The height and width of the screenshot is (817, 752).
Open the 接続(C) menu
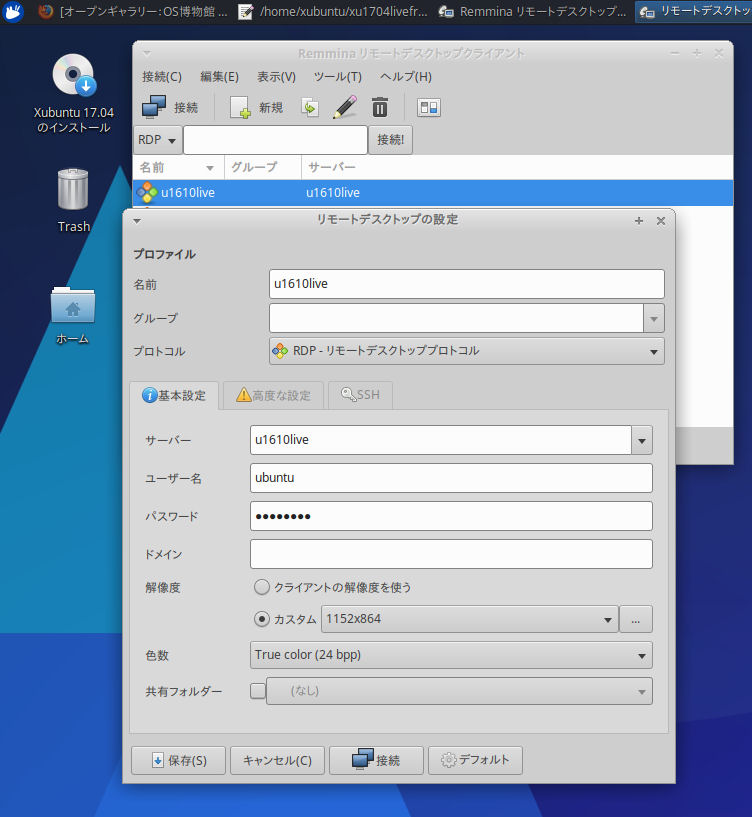(162, 77)
